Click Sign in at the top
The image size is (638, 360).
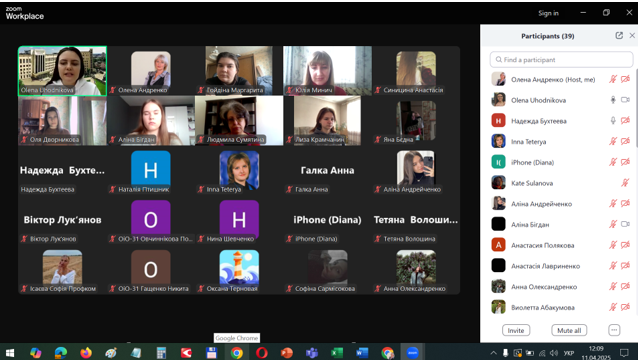(548, 13)
